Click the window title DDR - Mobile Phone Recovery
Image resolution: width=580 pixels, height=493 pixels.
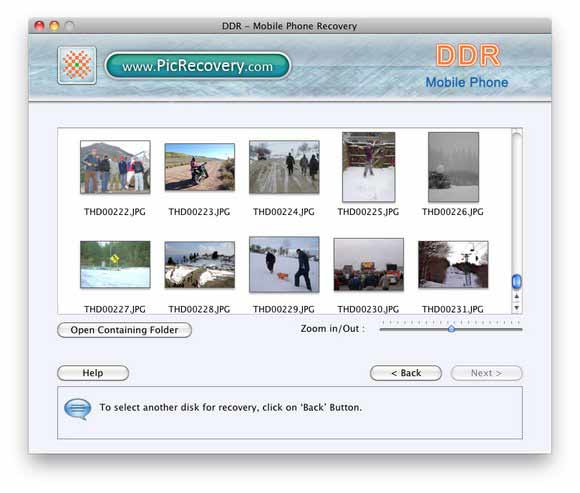[x=289, y=26]
